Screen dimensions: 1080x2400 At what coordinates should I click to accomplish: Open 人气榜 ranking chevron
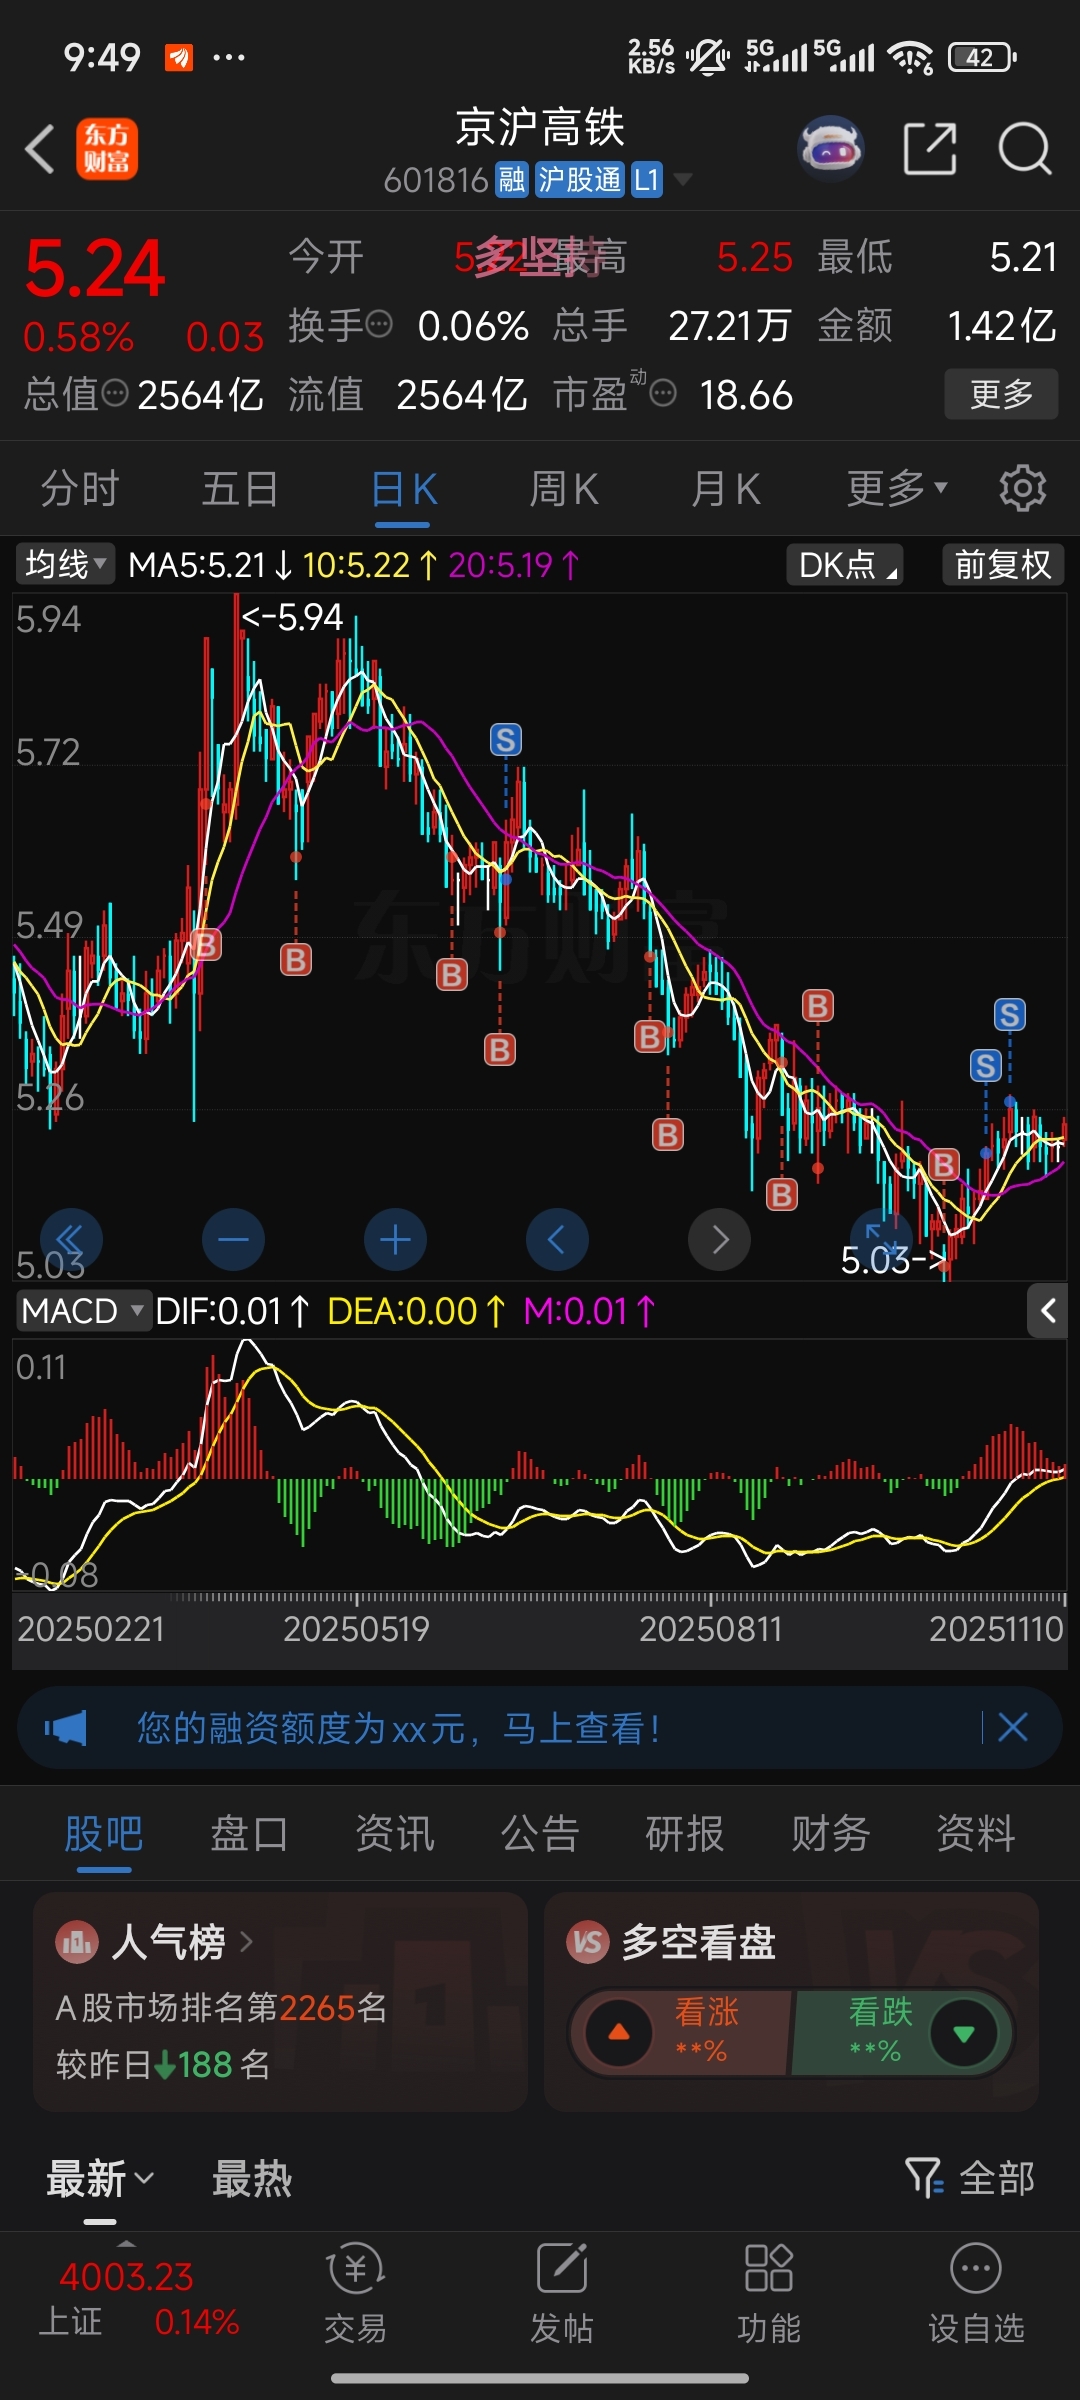pos(247,1942)
